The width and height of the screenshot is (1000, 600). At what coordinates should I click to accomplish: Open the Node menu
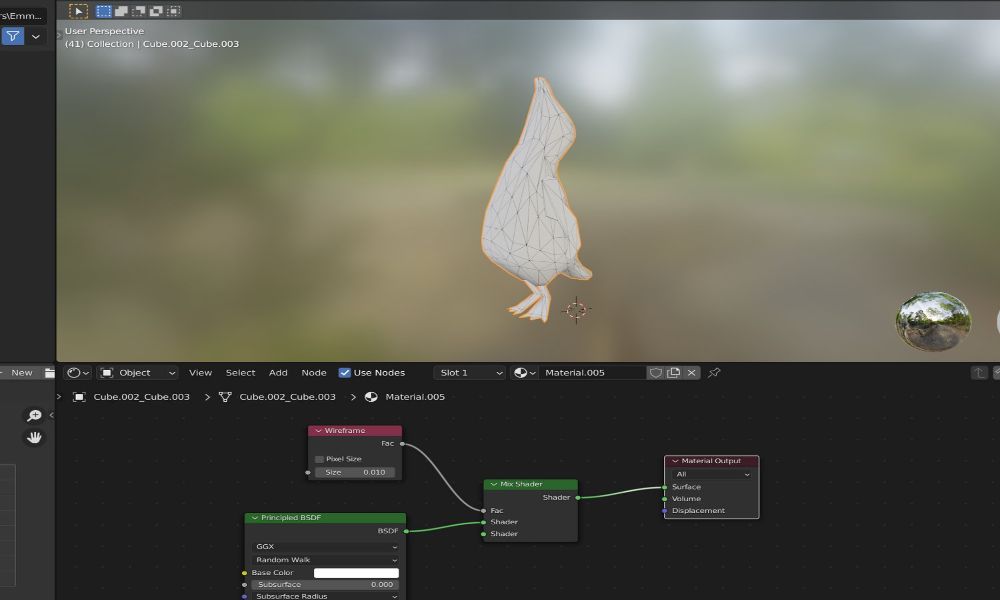[x=314, y=373]
